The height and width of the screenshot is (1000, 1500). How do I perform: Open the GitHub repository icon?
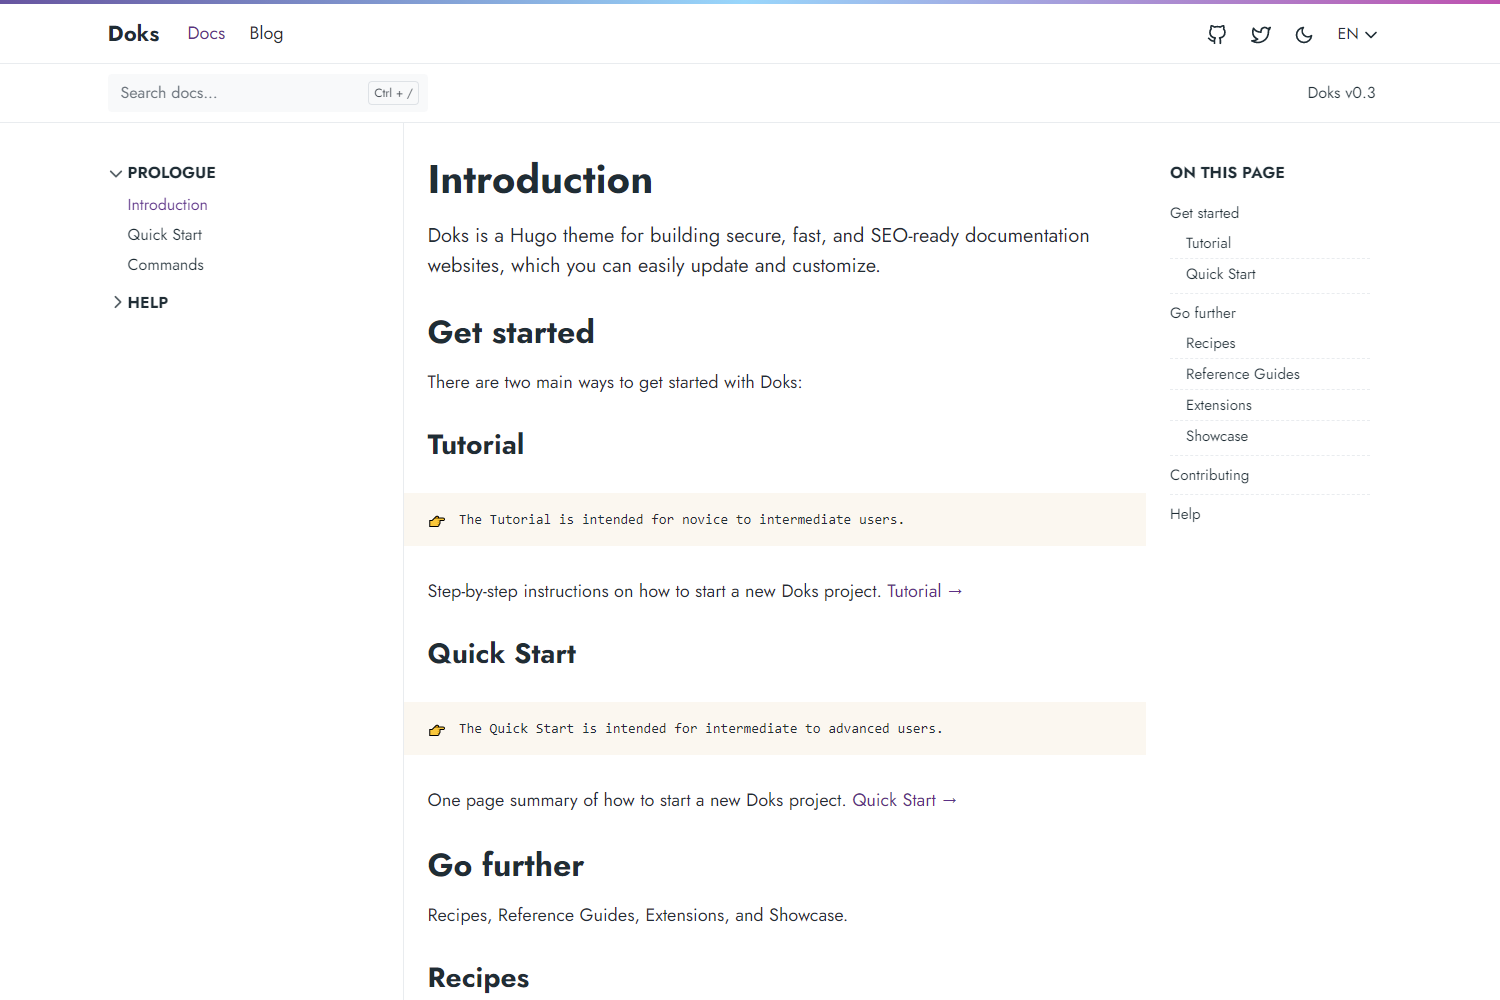click(x=1217, y=35)
